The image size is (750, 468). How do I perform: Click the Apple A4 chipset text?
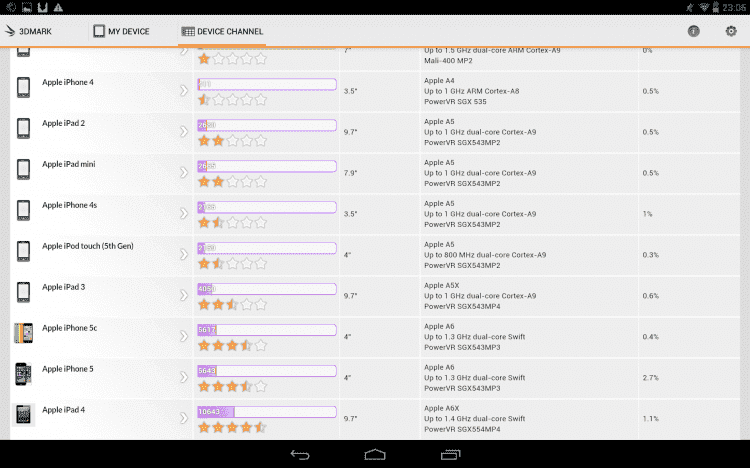pos(439,80)
